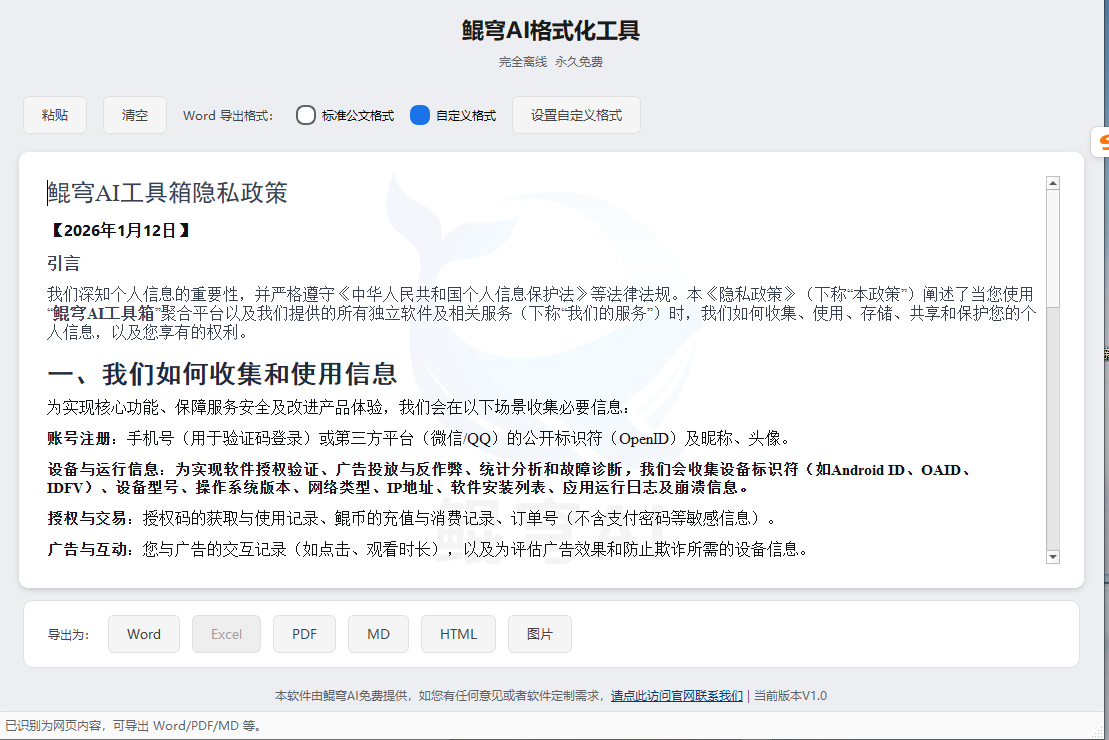Select the 自定义格式 radio option
This screenshot has height=740, width=1109.
[x=419, y=114]
